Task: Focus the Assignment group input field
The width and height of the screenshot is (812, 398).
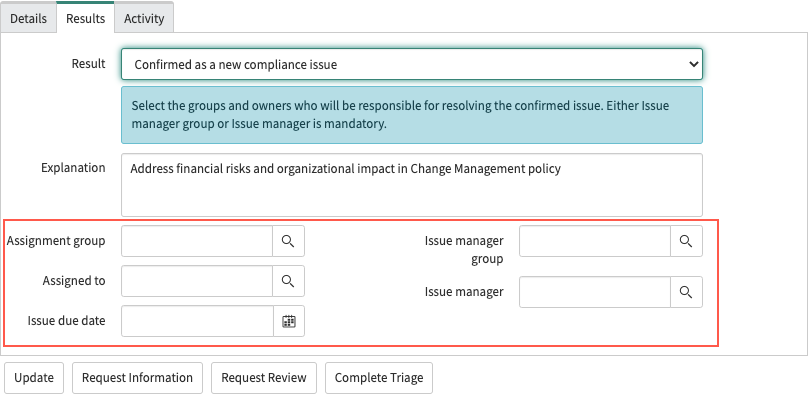Action: [197, 241]
